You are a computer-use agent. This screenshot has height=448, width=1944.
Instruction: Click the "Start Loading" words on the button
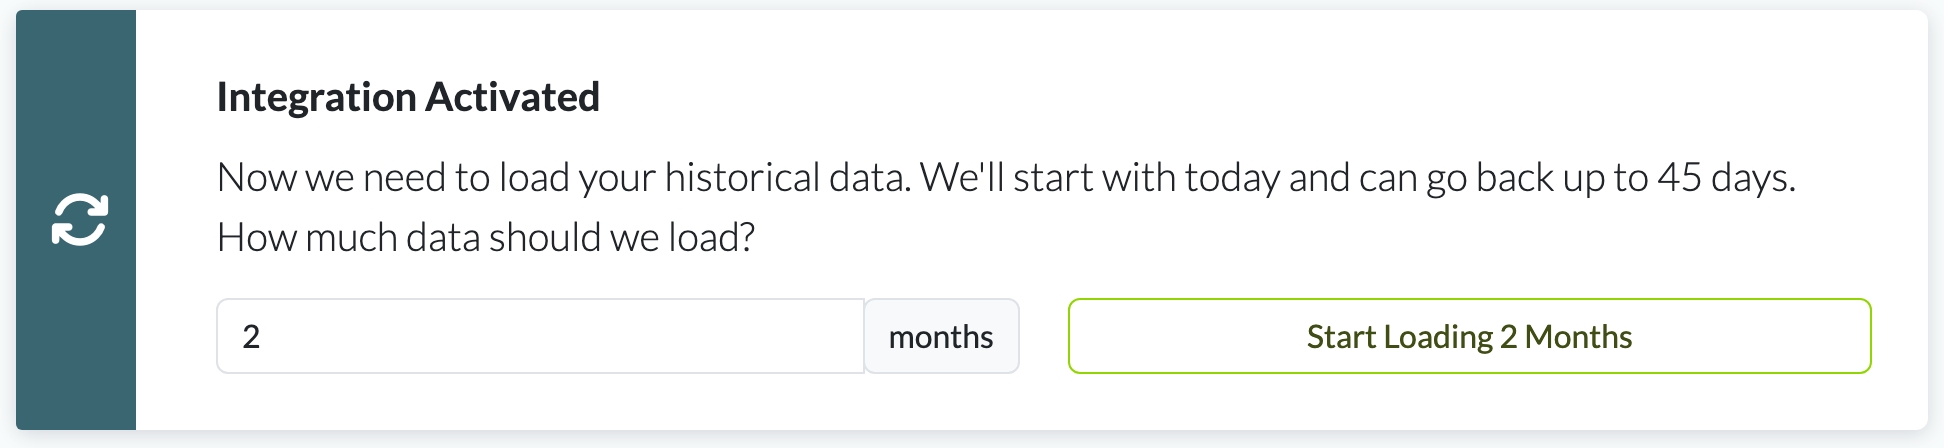tap(1399, 337)
